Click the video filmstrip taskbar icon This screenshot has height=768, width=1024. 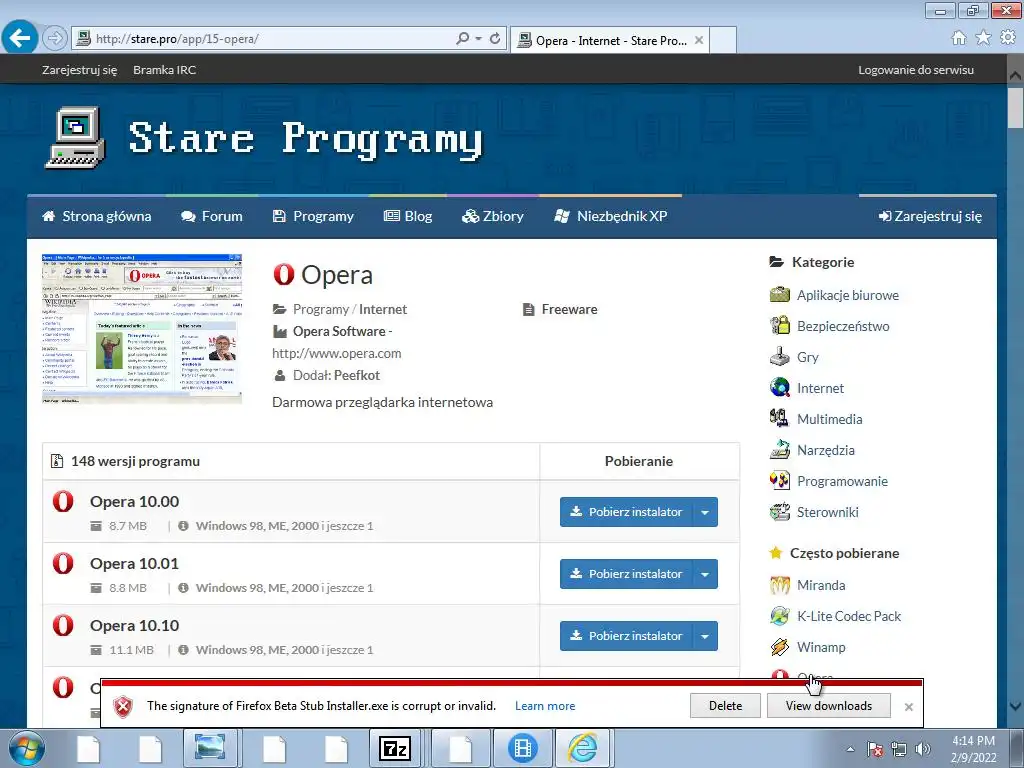click(x=522, y=748)
